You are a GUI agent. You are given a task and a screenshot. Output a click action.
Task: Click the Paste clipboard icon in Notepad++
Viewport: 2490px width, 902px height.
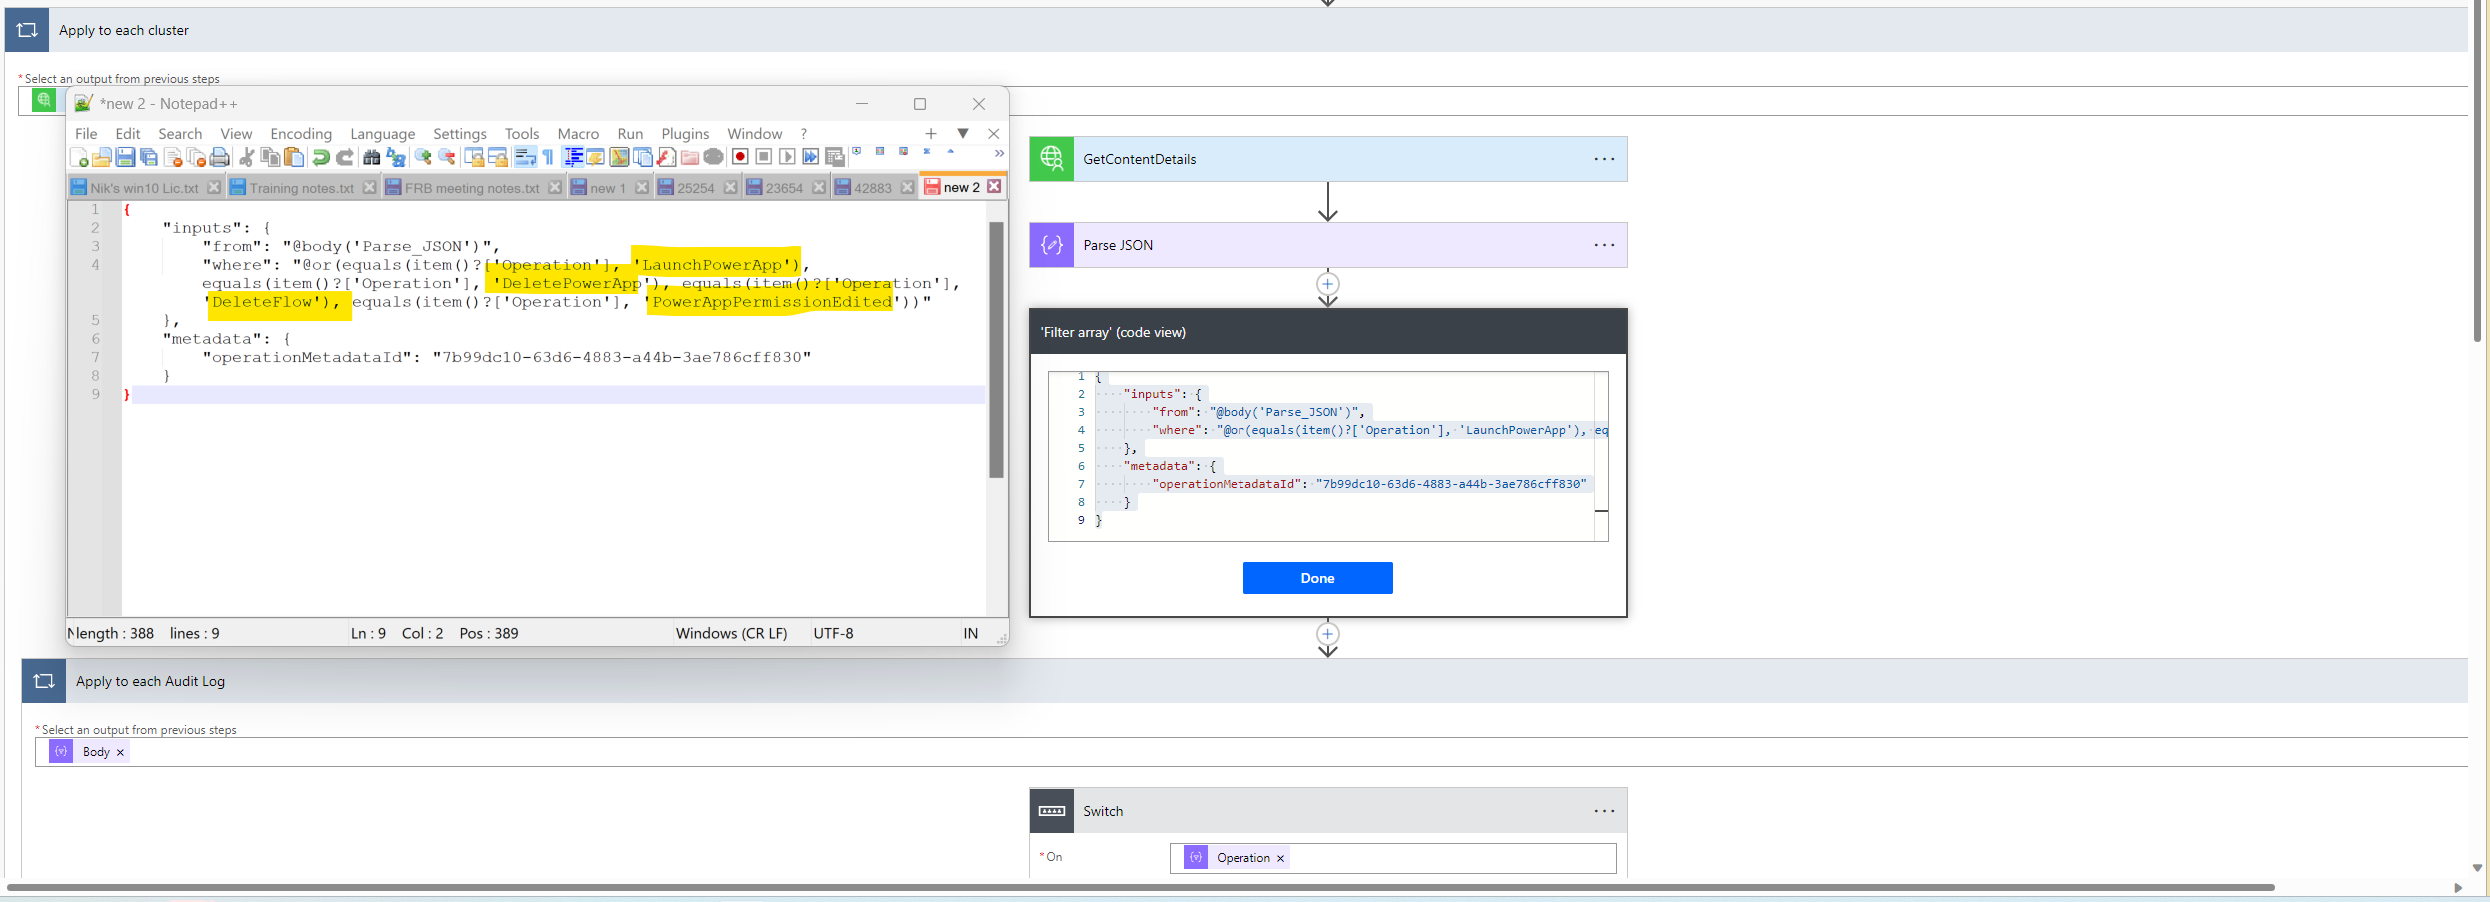point(294,157)
